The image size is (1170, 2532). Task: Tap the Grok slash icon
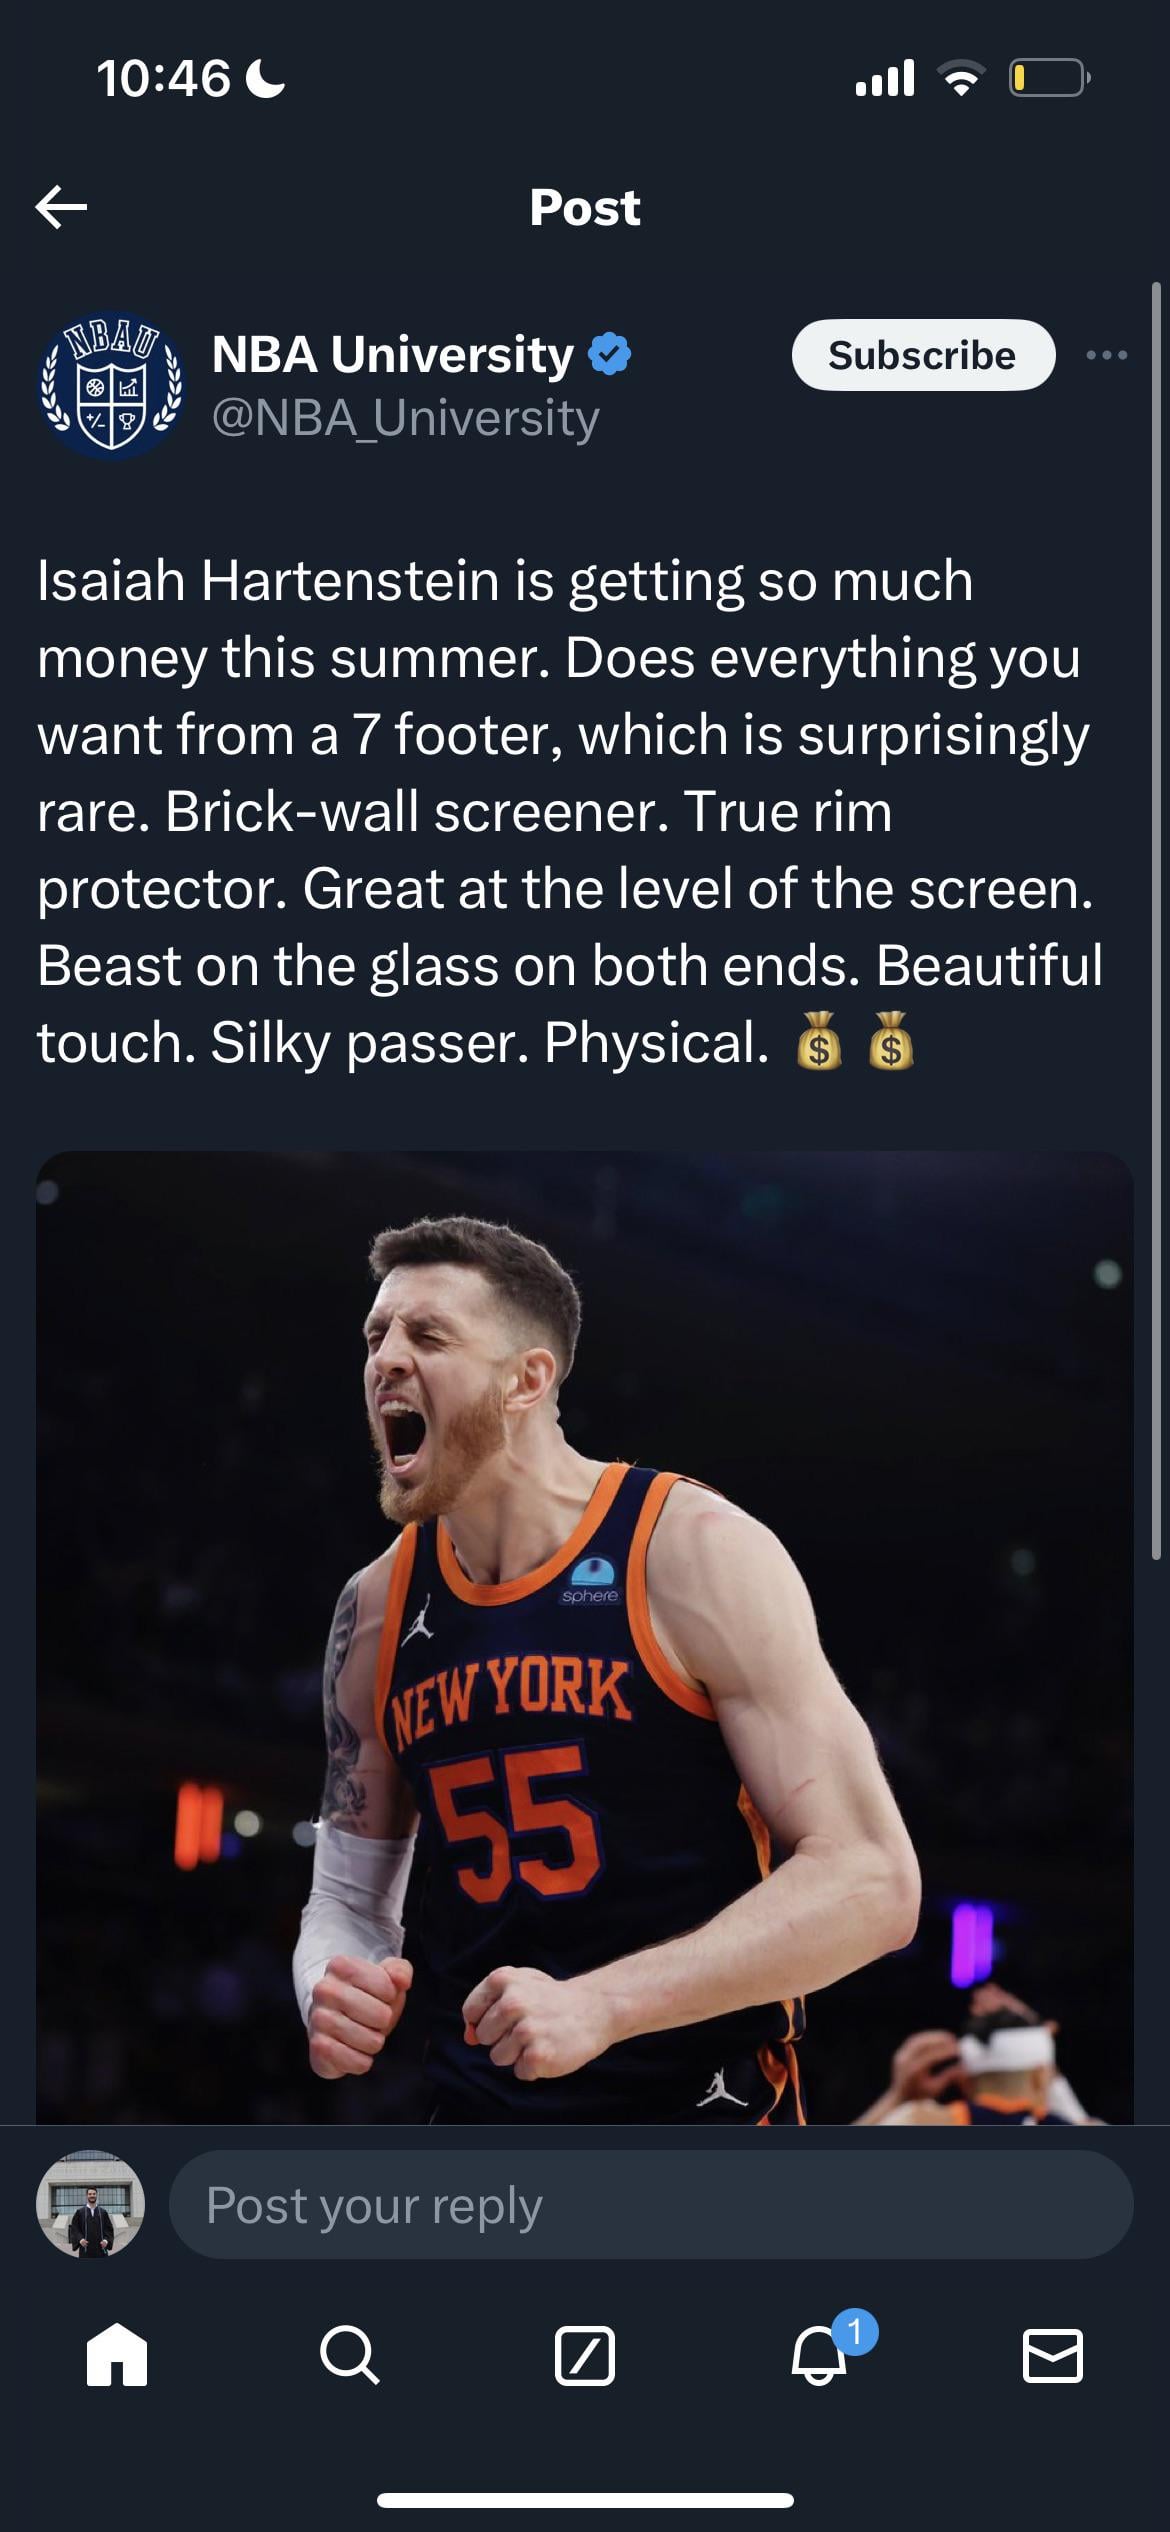tap(584, 2355)
